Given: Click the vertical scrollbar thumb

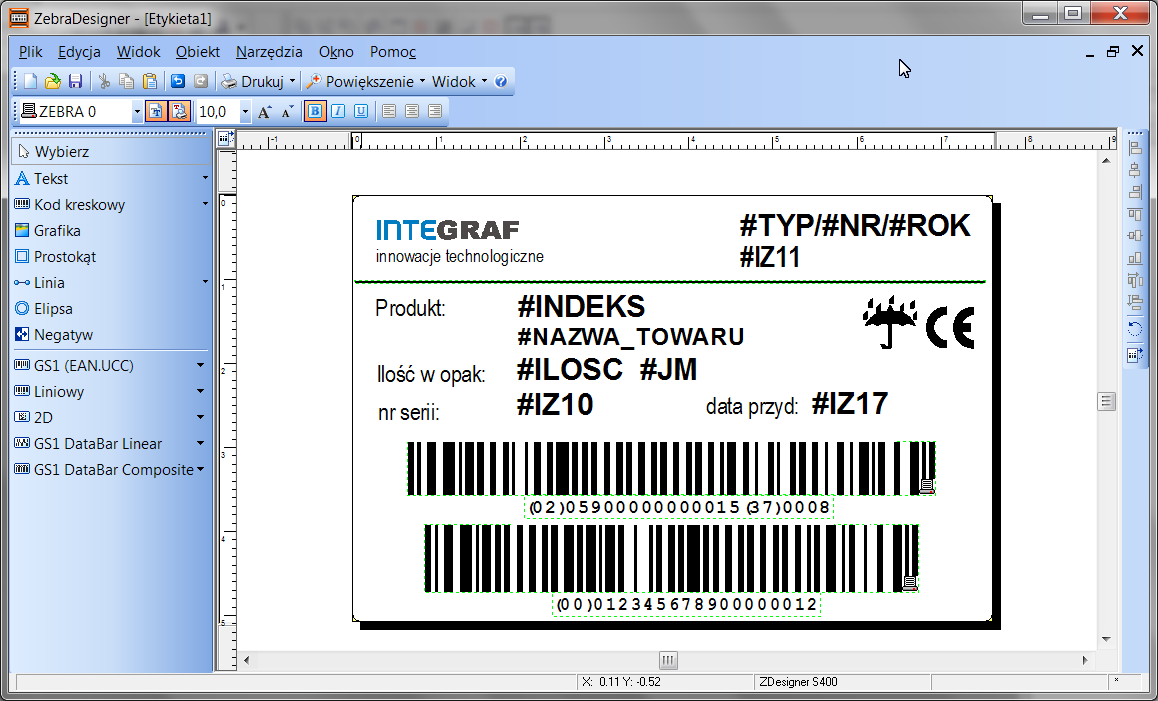Looking at the screenshot, I should [1106, 401].
